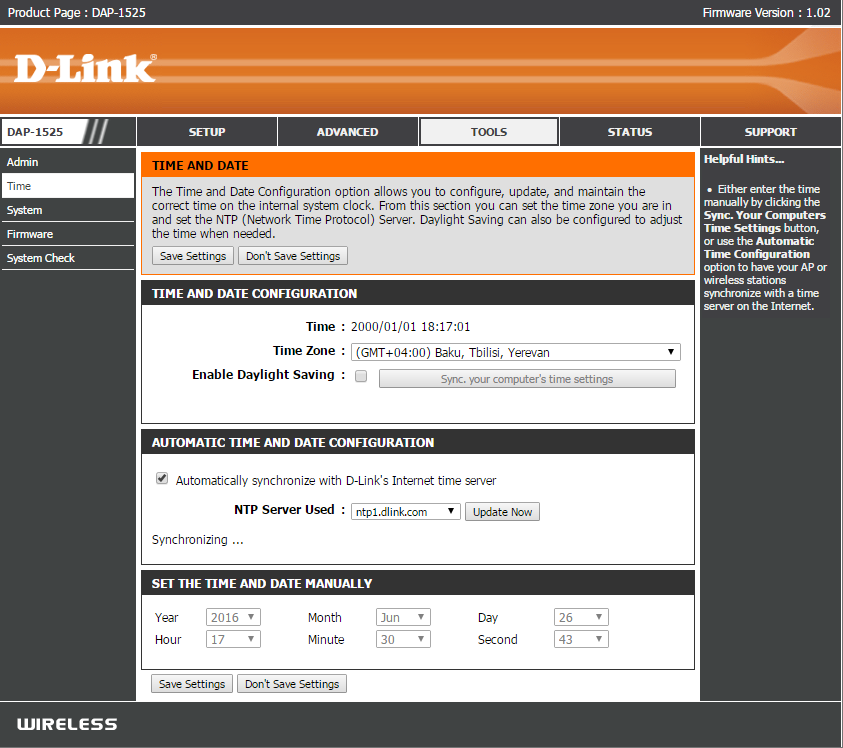Select Time in the sidebar
The image size is (843, 748).
click(x=68, y=186)
